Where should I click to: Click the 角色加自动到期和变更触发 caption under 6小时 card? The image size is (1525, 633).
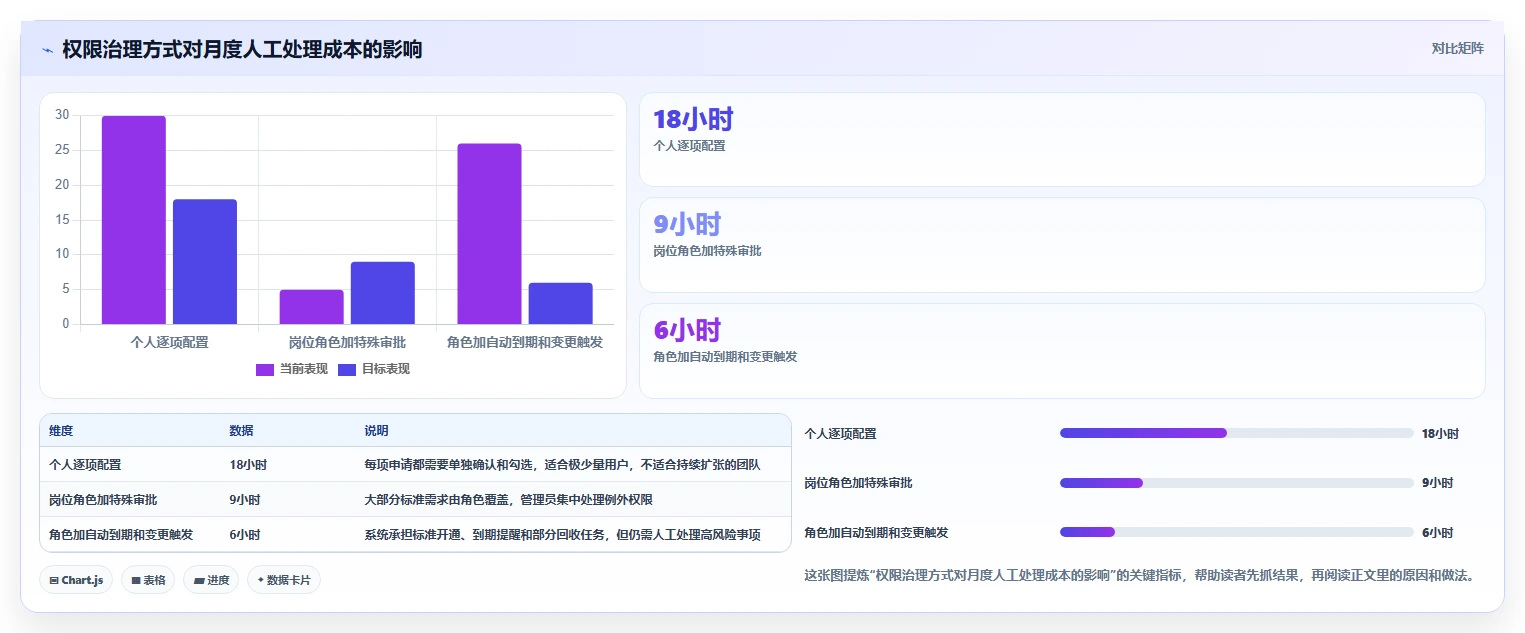[x=725, y=357]
